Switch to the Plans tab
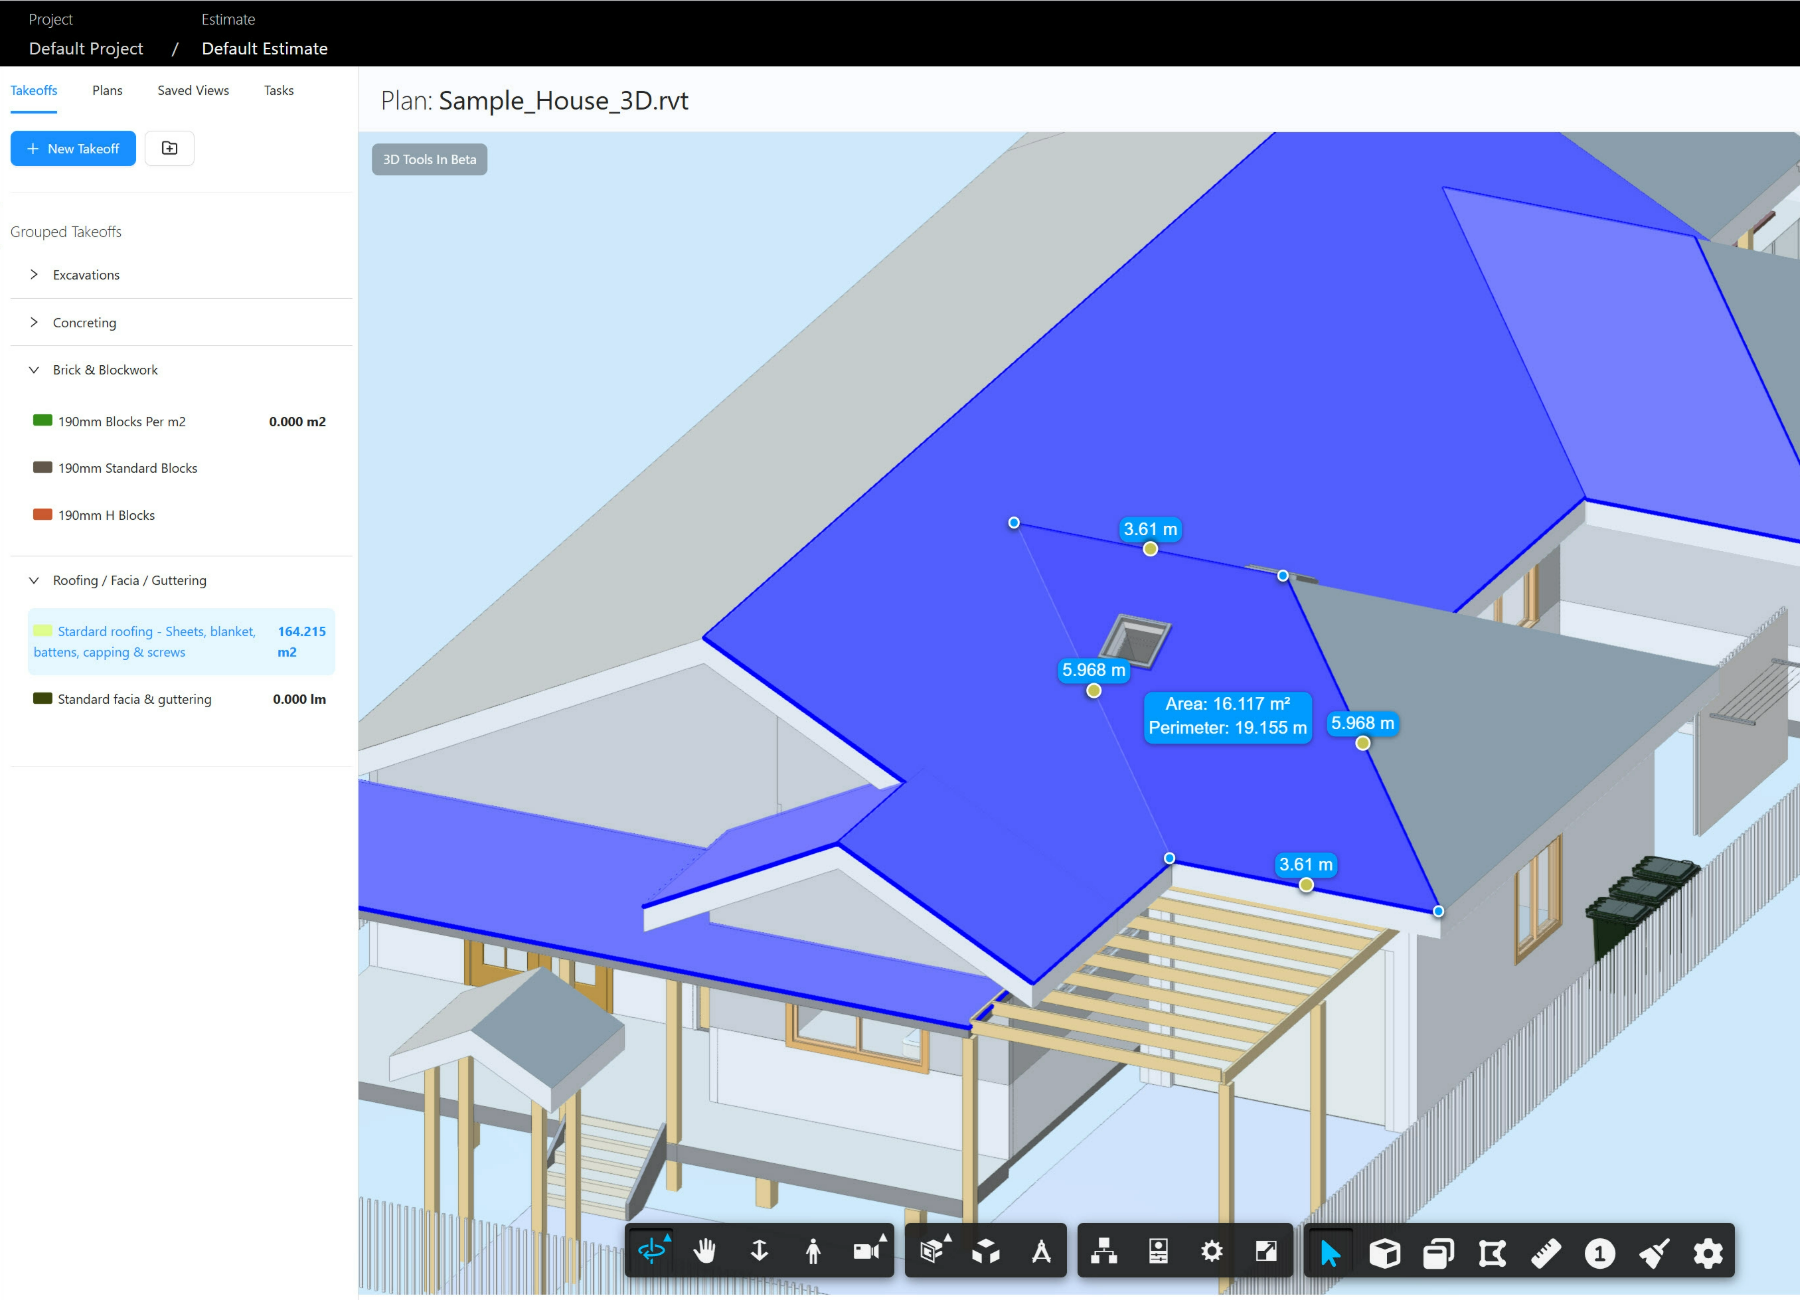The image size is (1800, 1300). (107, 90)
